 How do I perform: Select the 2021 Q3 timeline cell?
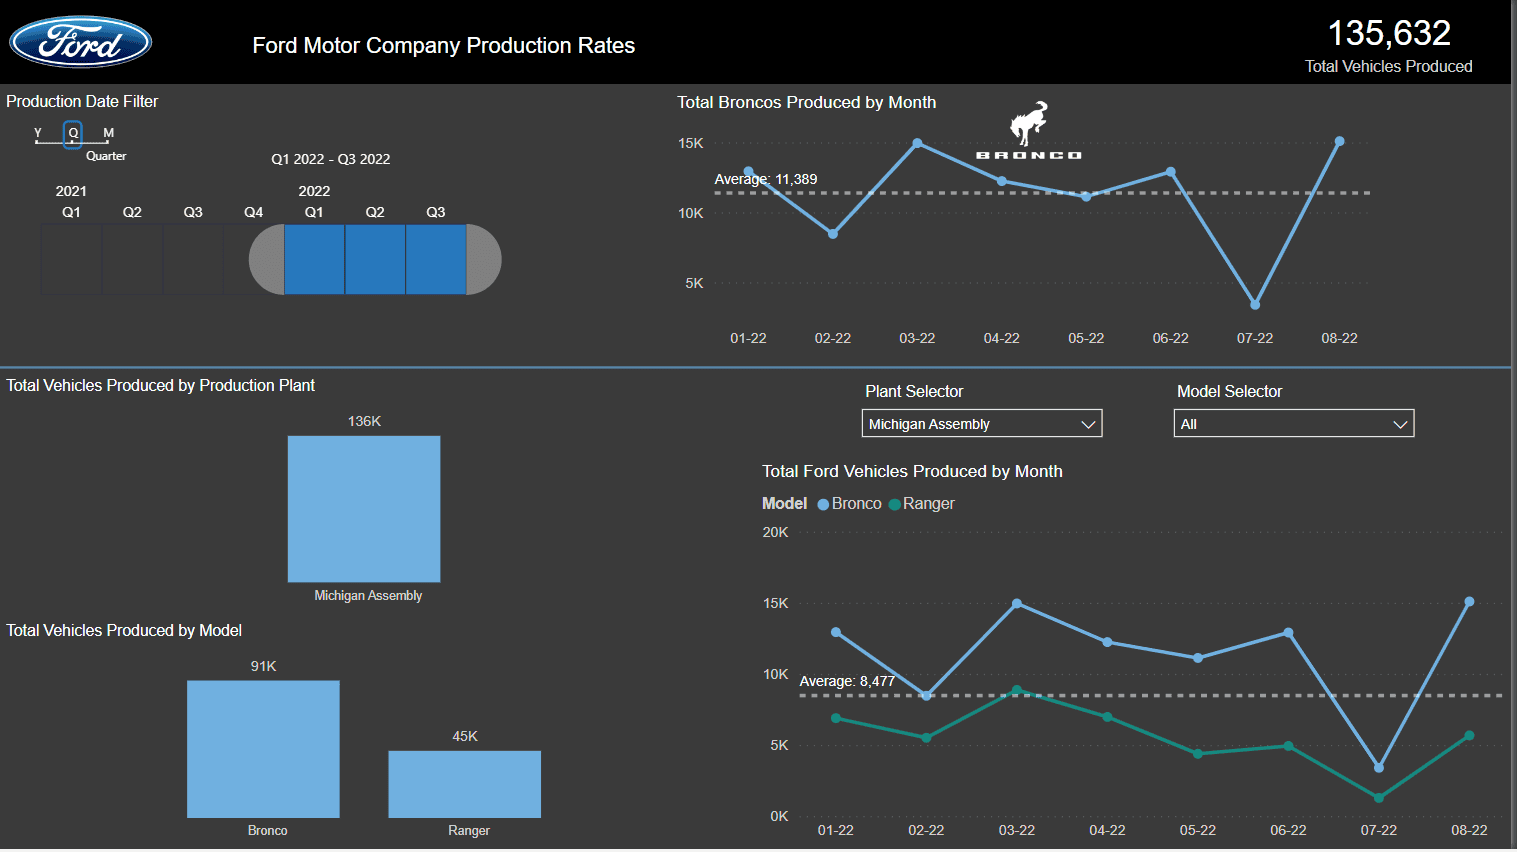193,260
